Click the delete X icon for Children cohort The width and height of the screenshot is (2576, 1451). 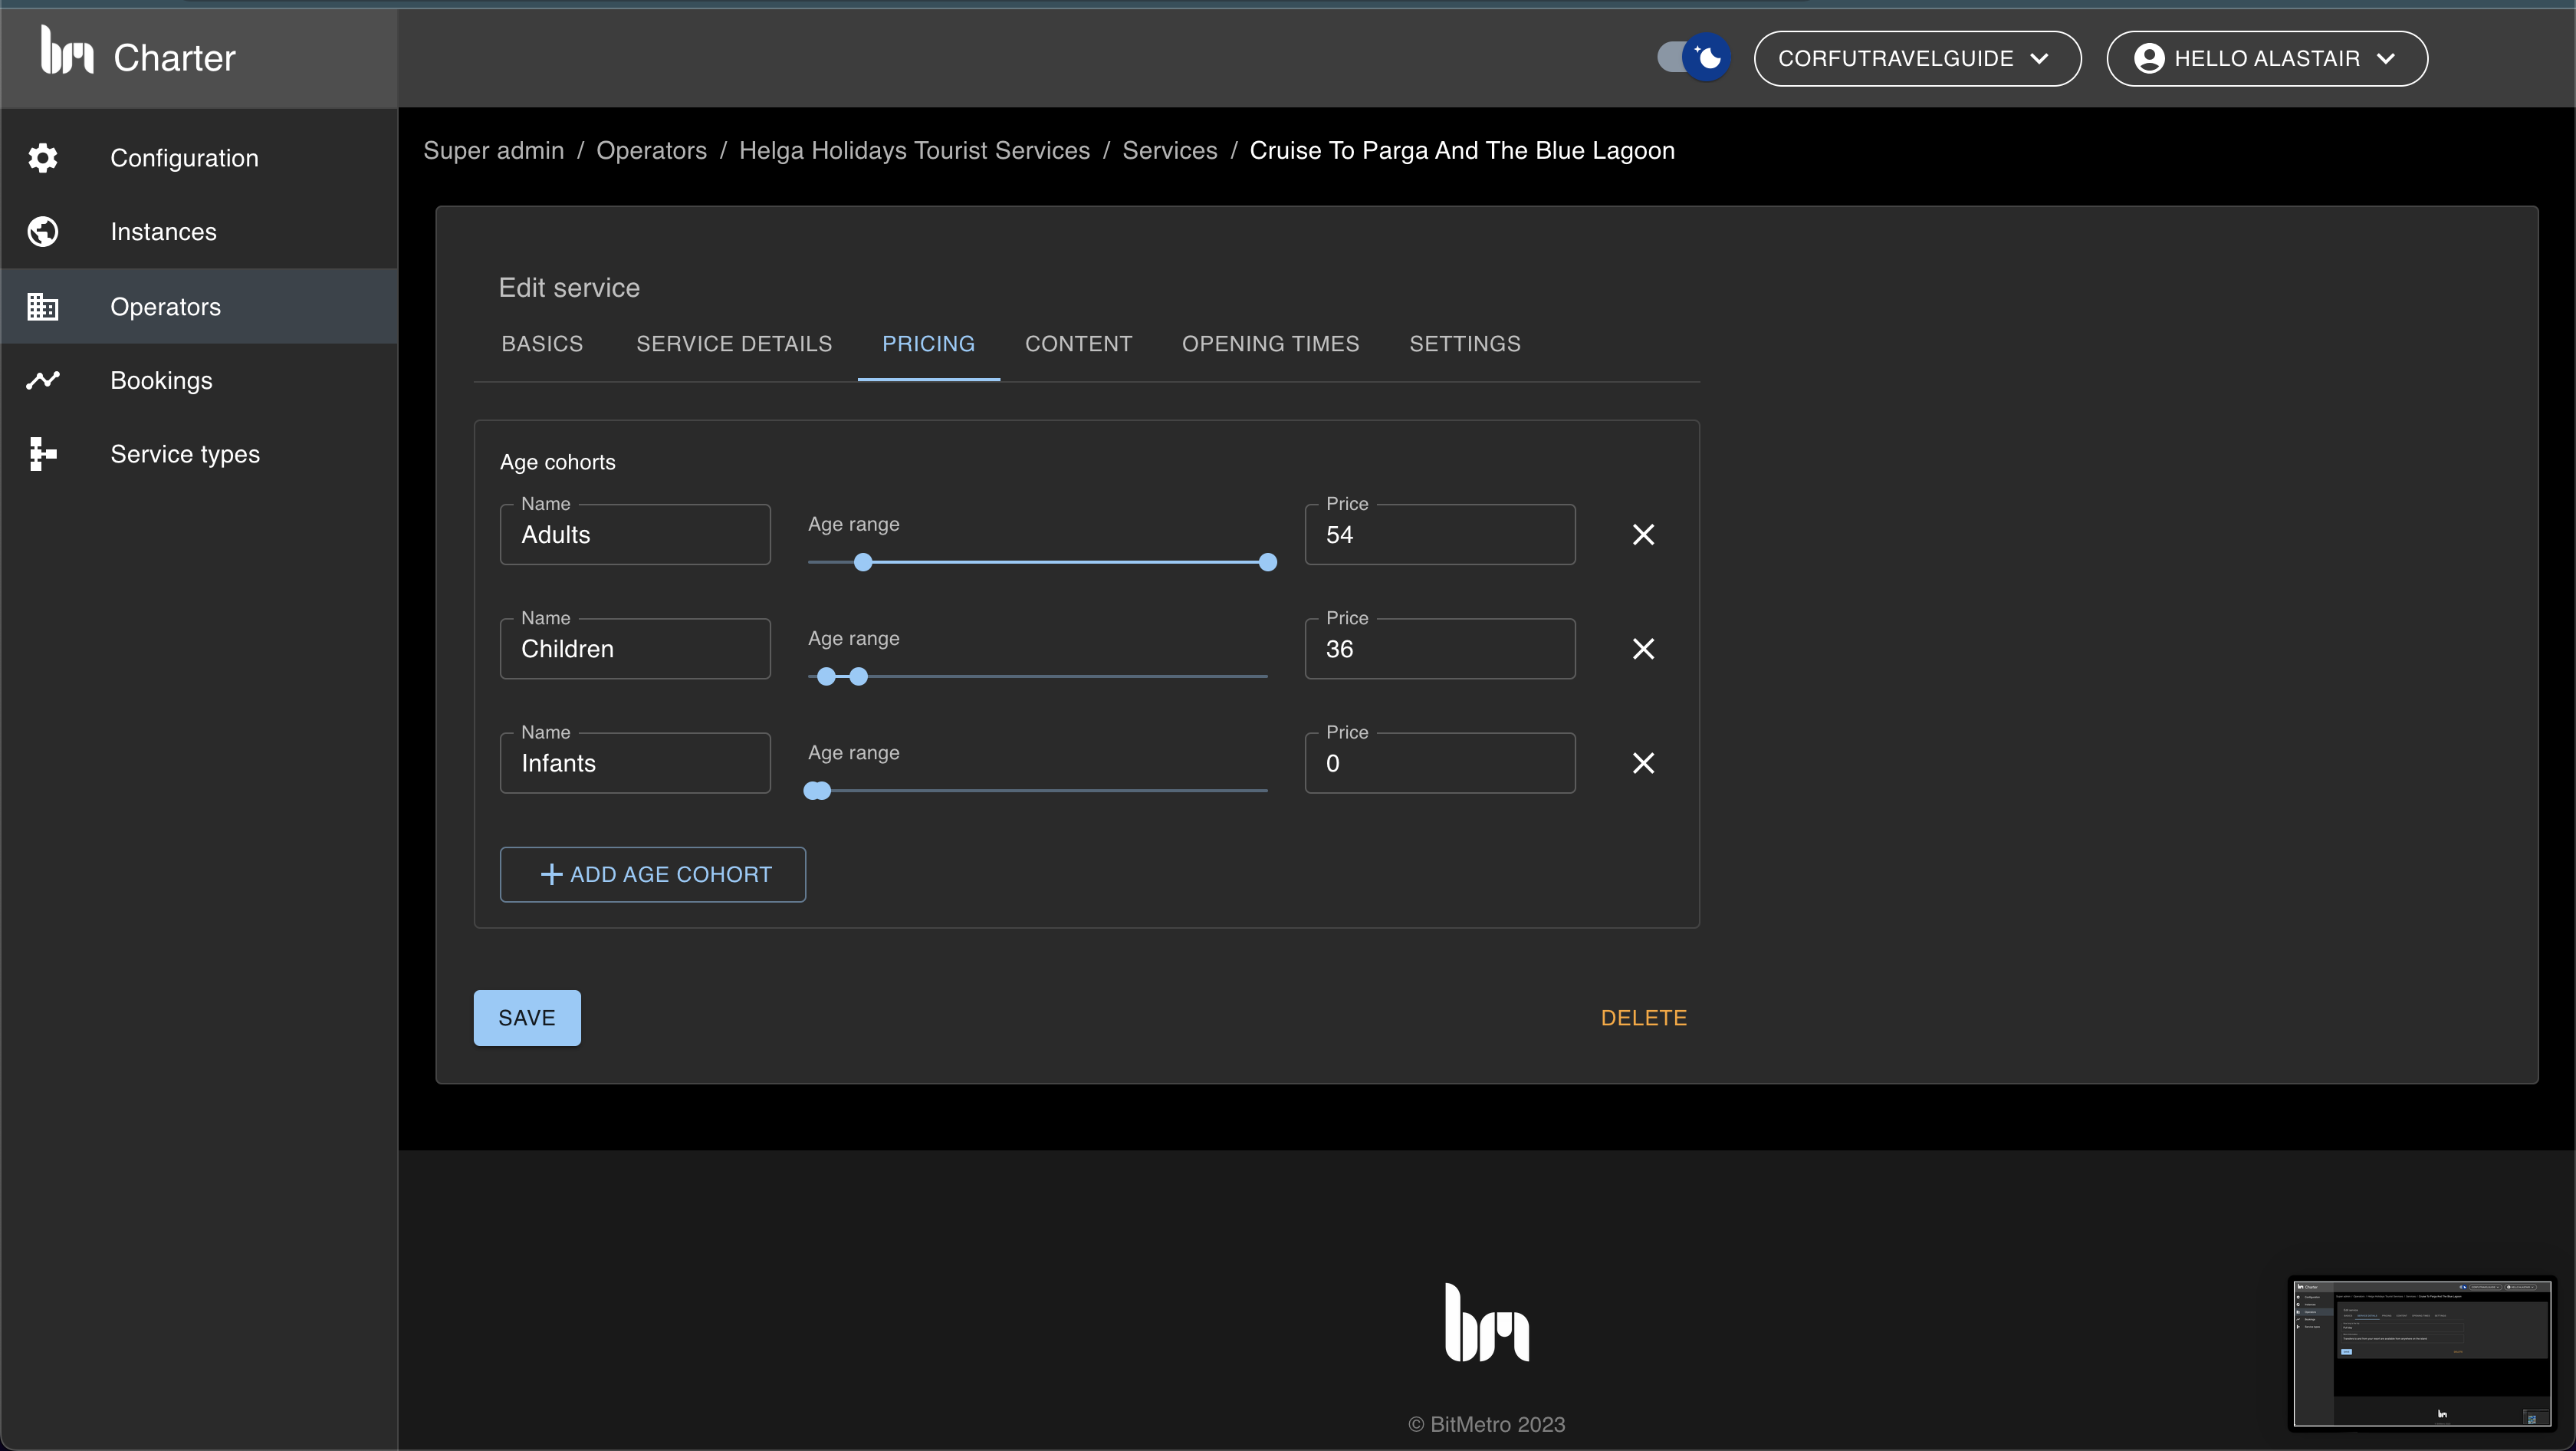(1642, 647)
